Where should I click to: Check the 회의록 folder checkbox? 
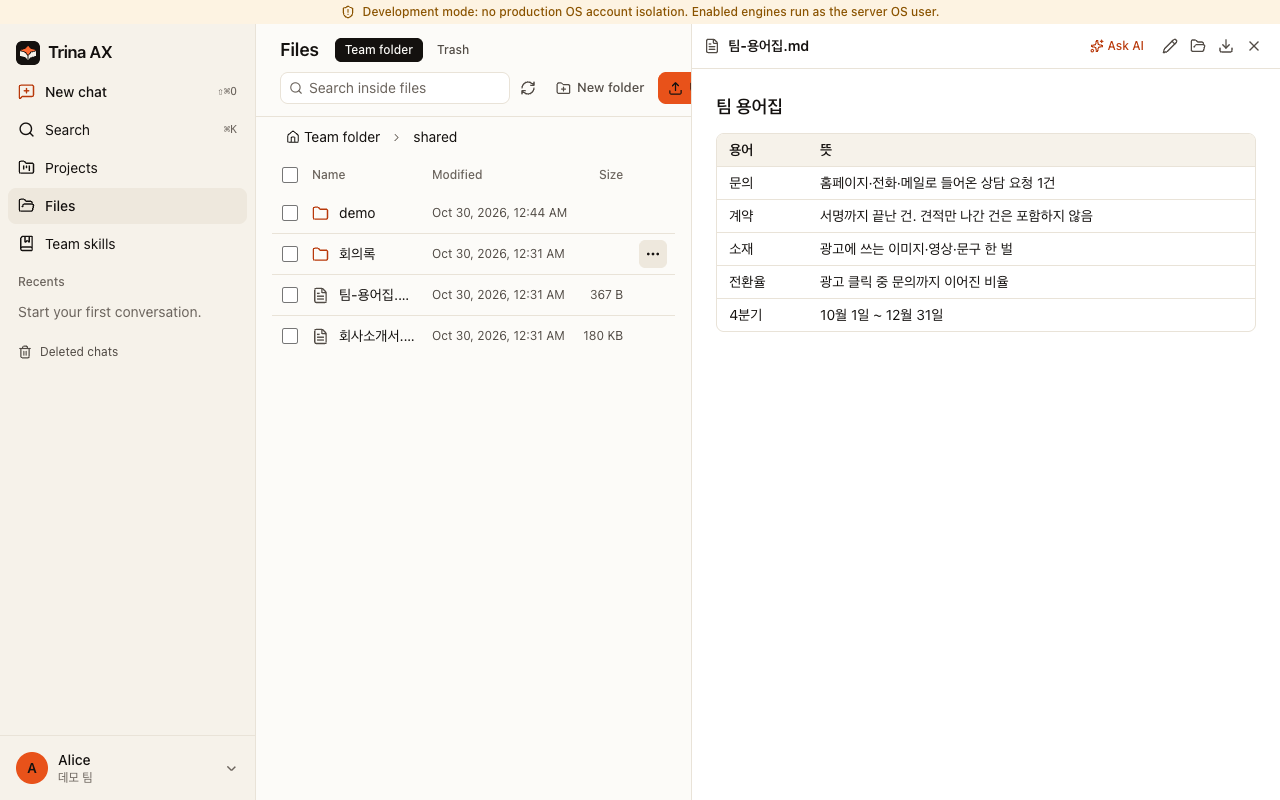click(290, 254)
